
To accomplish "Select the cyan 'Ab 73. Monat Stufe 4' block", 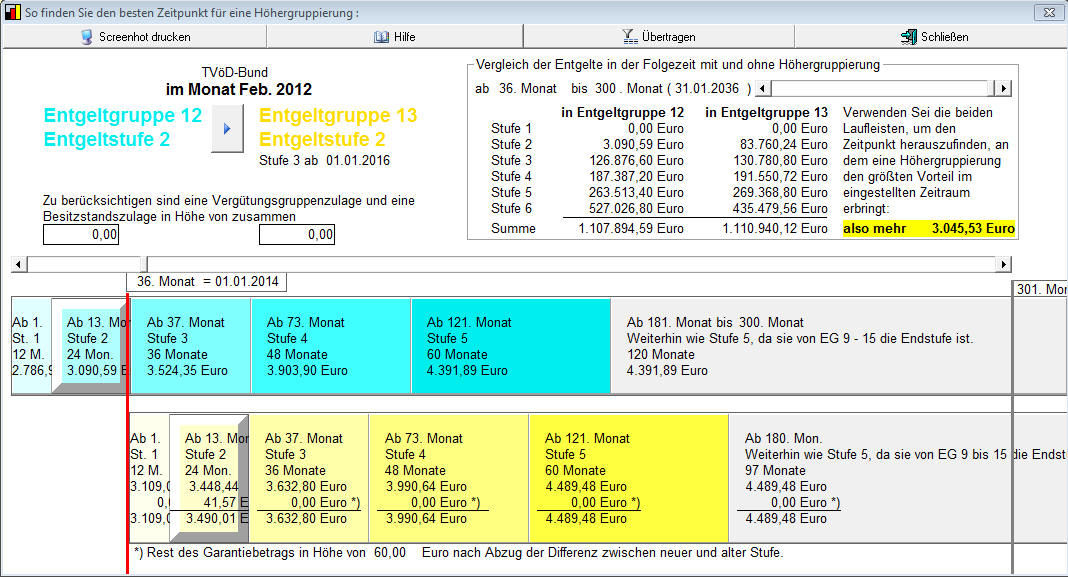I will (x=331, y=346).
